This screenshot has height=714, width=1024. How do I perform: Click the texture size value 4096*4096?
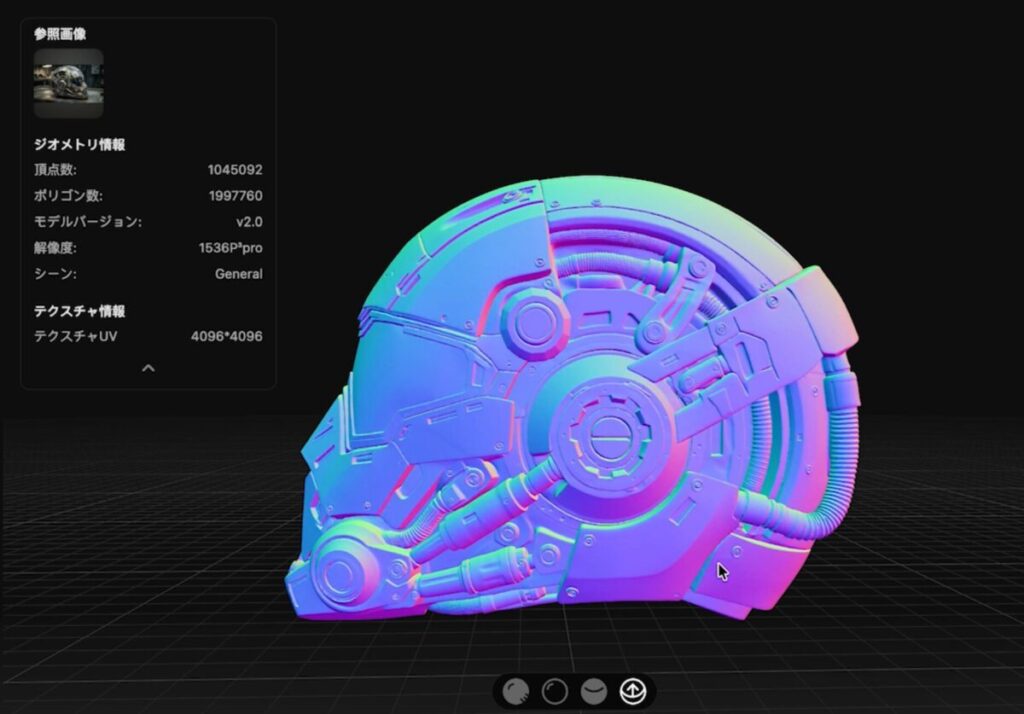pyautogui.click(x=227, y=337)
